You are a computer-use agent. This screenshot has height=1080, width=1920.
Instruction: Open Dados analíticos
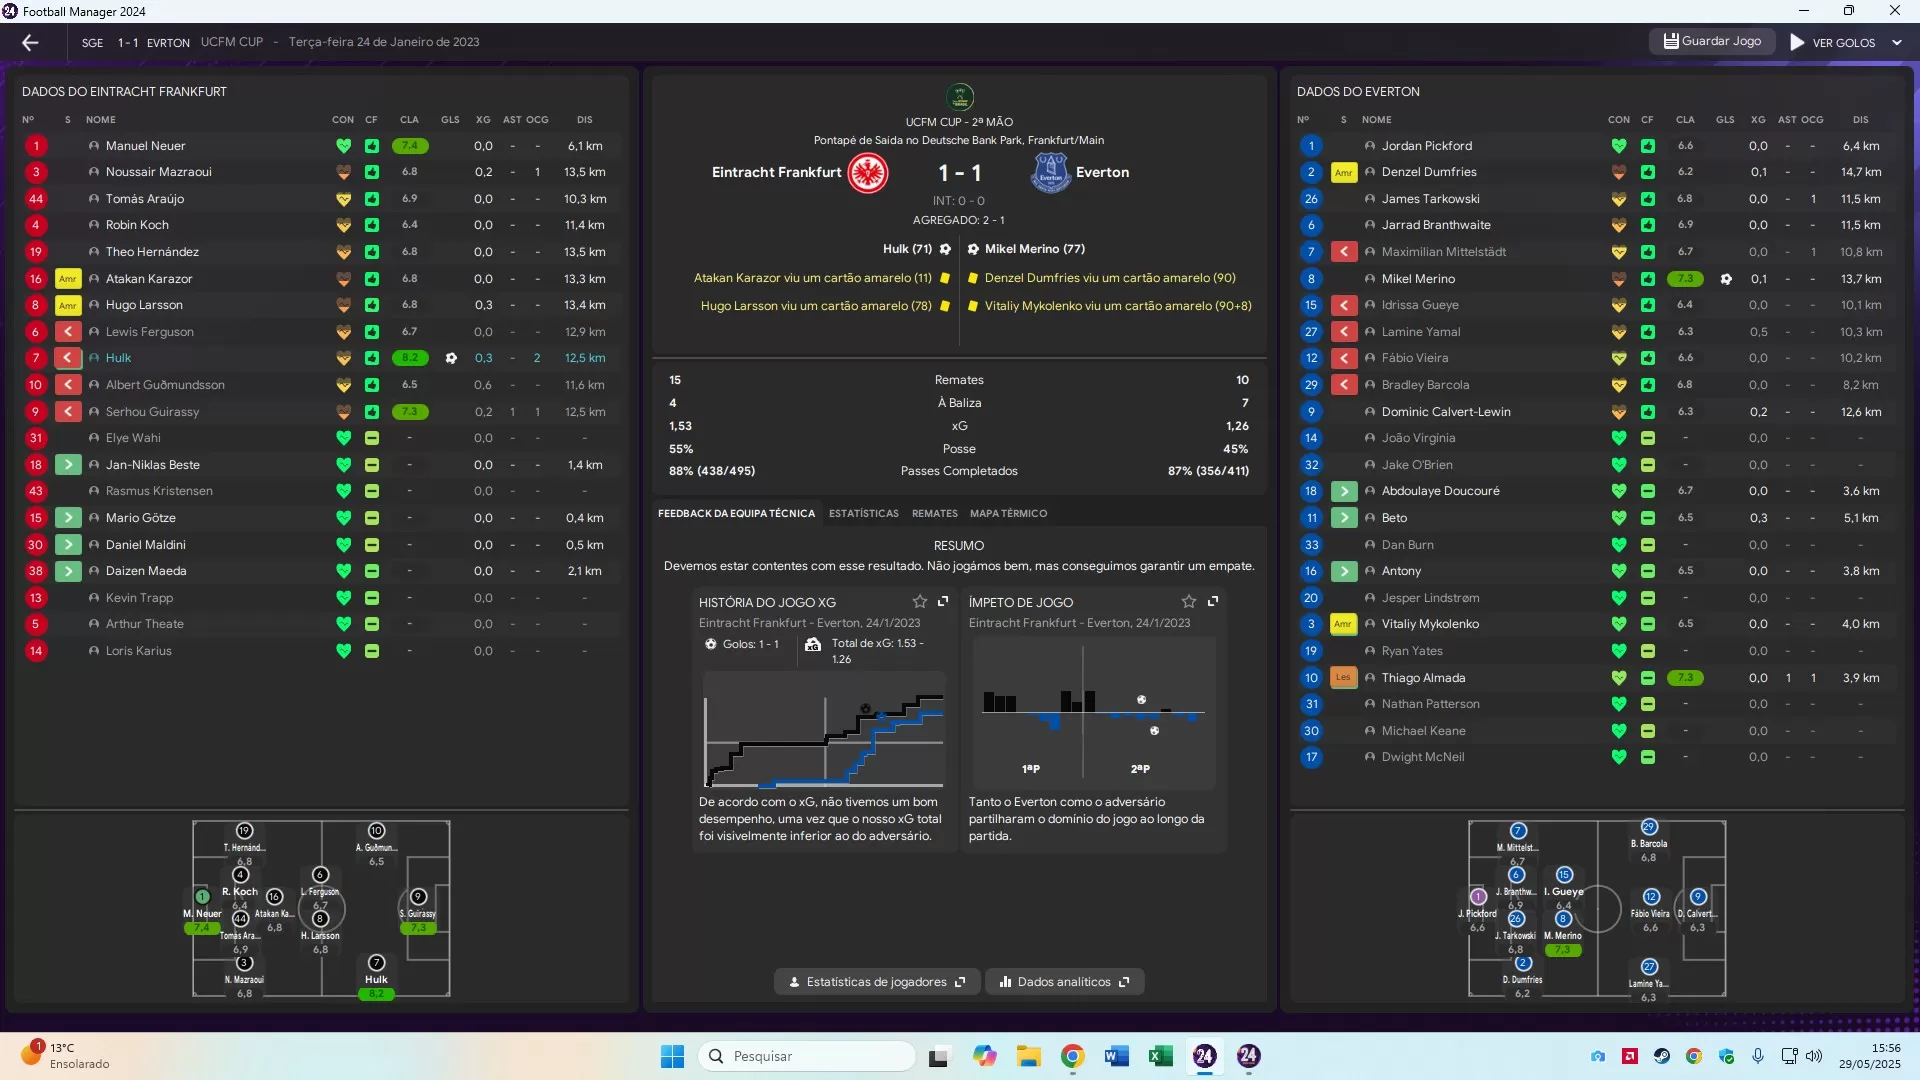[x=1064, y=982]
